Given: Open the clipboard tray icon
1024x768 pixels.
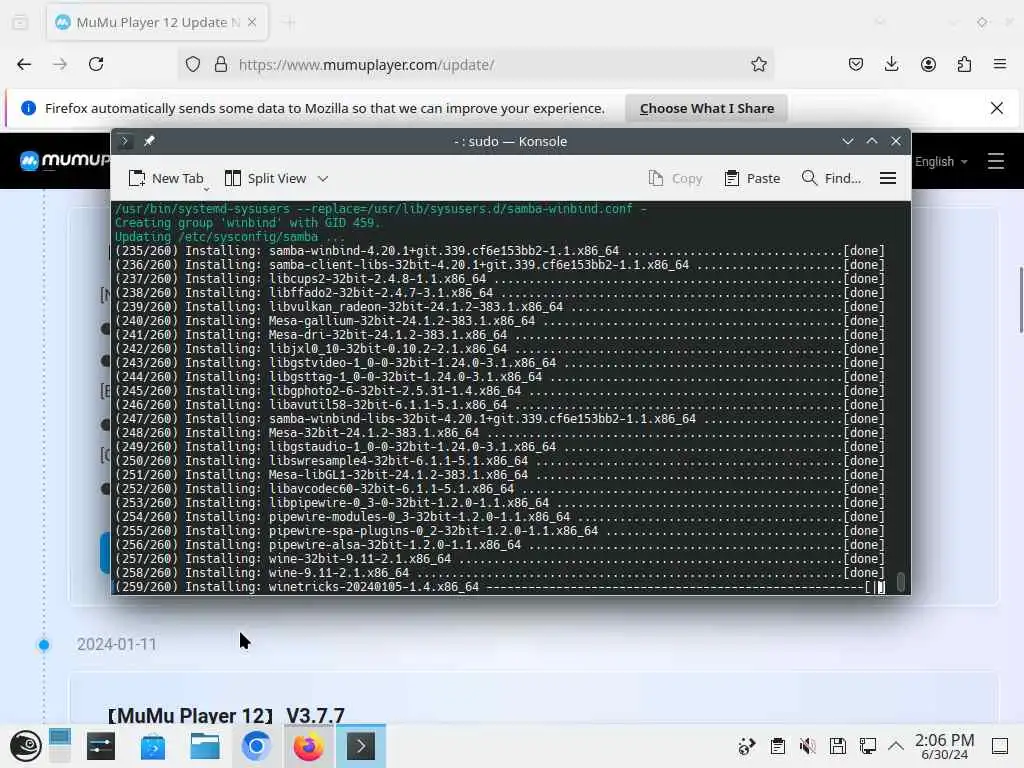Looking at the screenshot, I should click(x=778, y=746).
